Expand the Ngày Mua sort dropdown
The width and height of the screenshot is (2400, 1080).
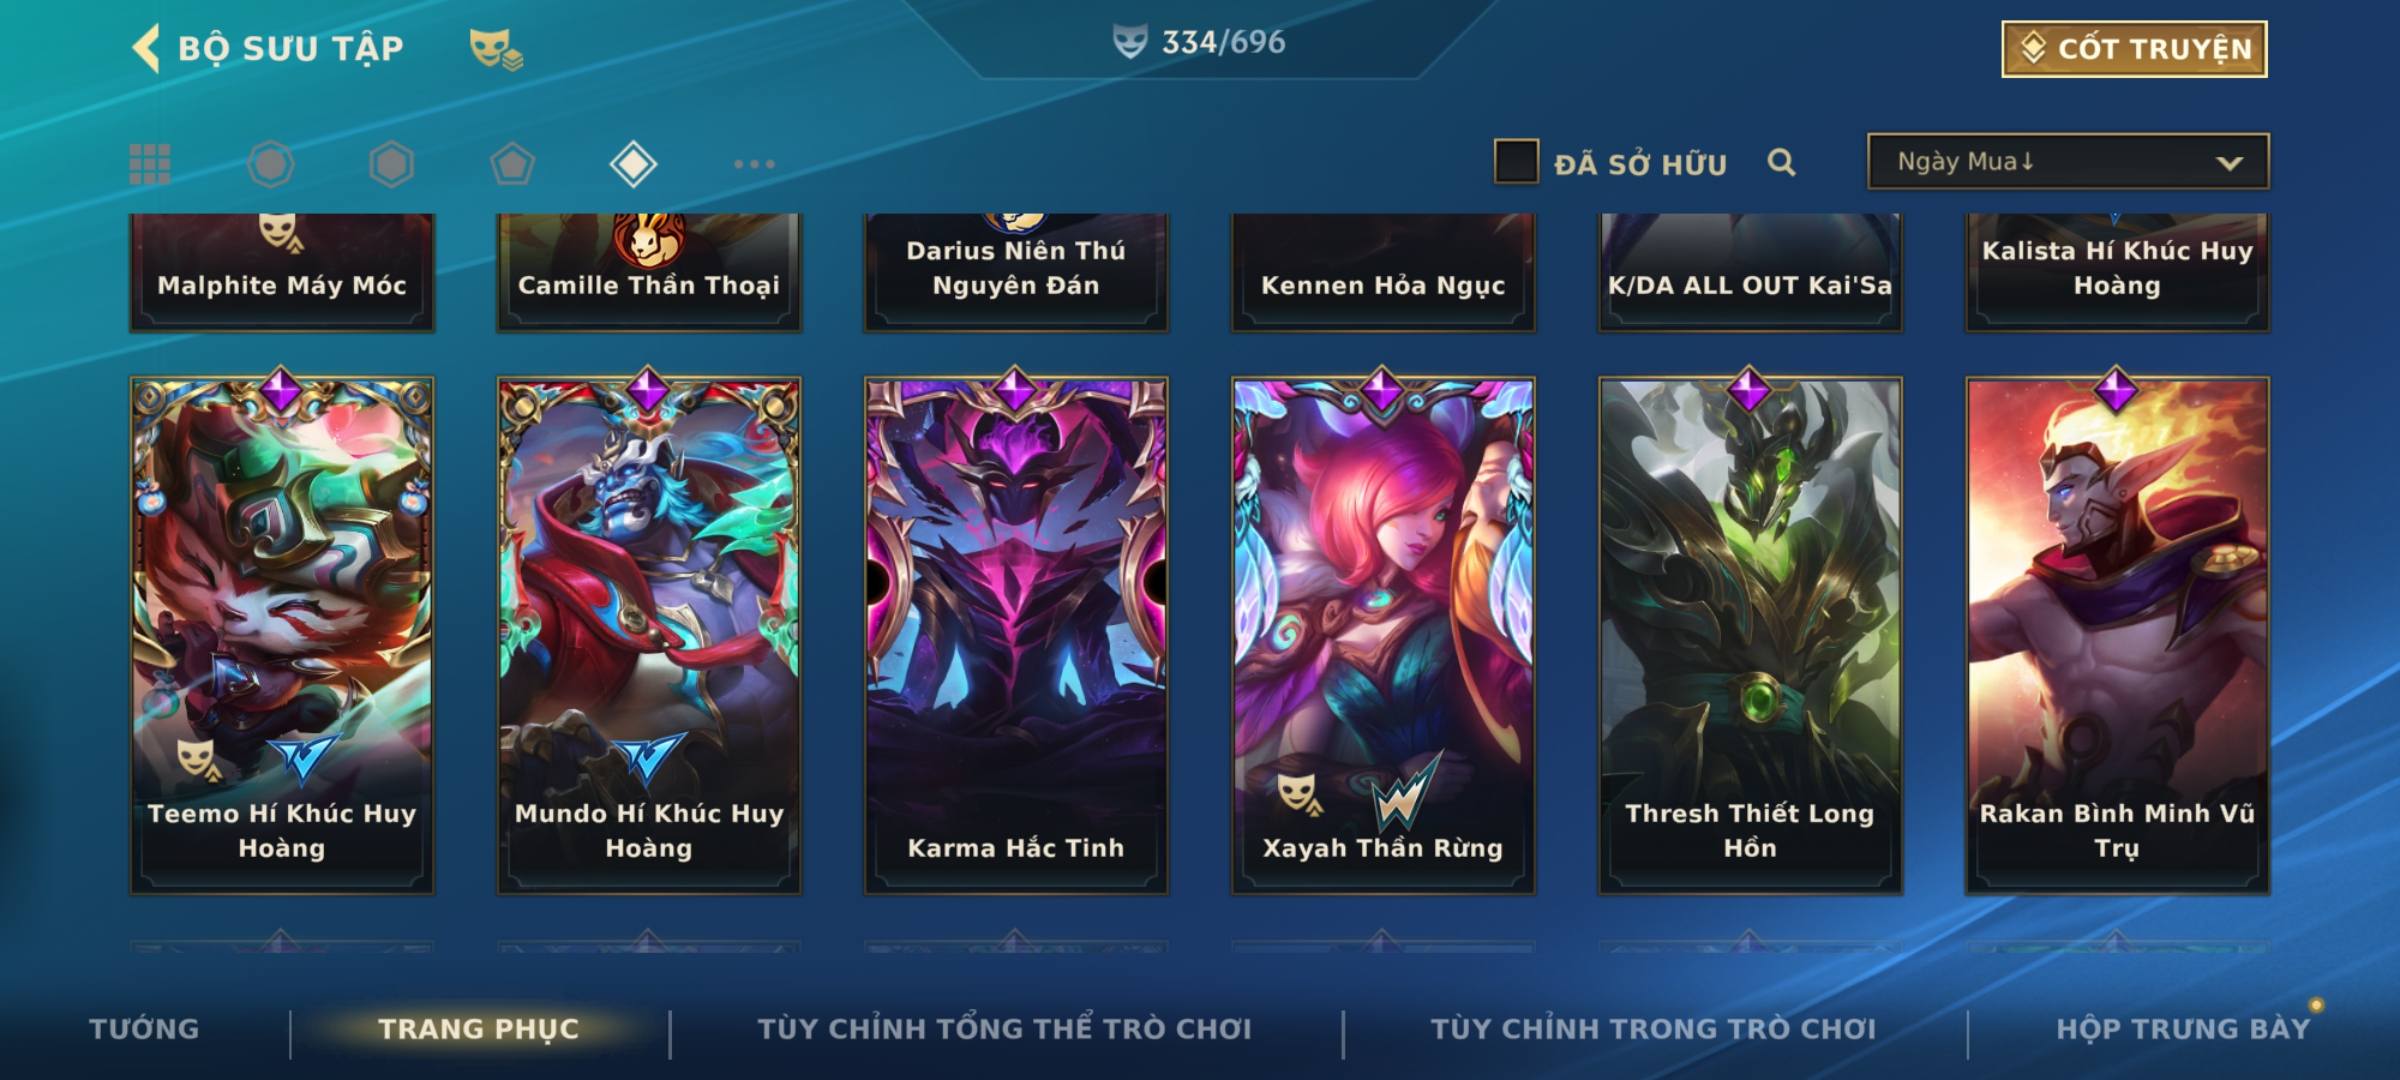2068,162
